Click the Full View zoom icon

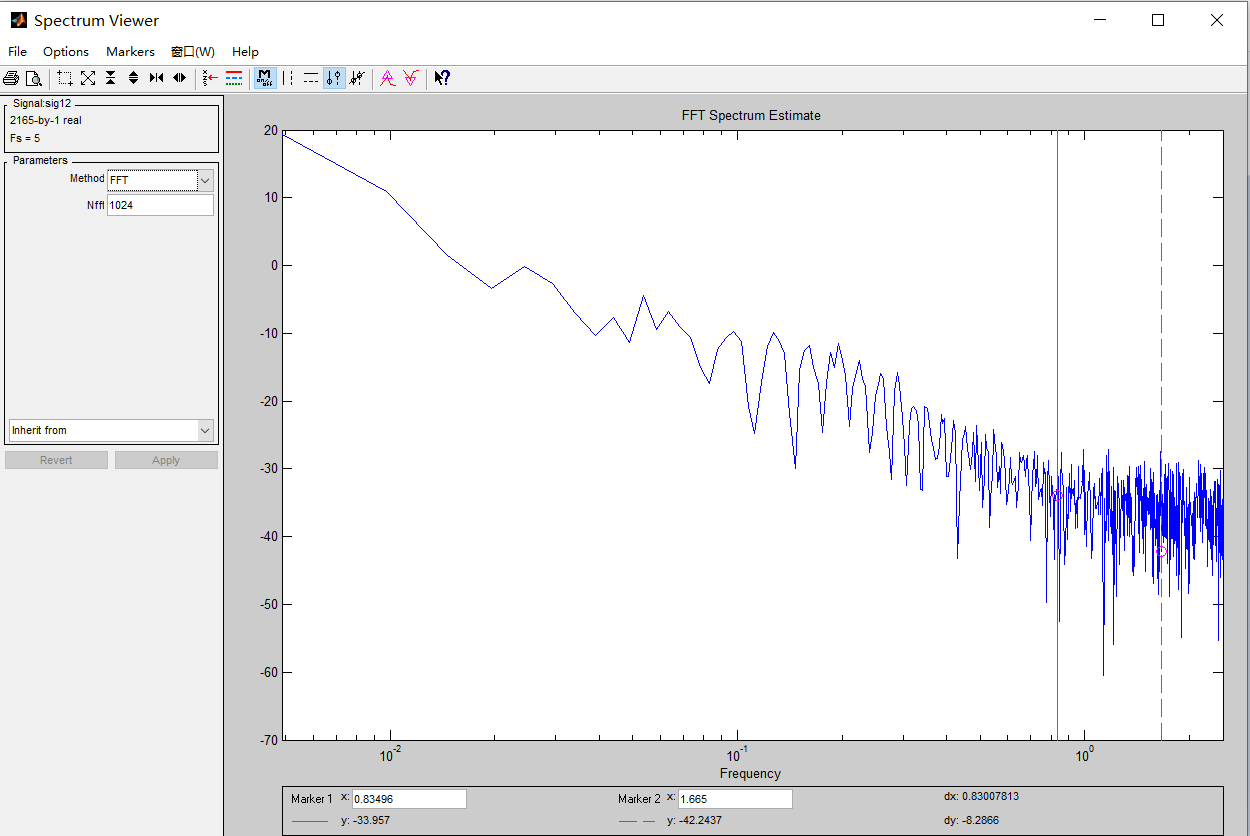[88, 78]
